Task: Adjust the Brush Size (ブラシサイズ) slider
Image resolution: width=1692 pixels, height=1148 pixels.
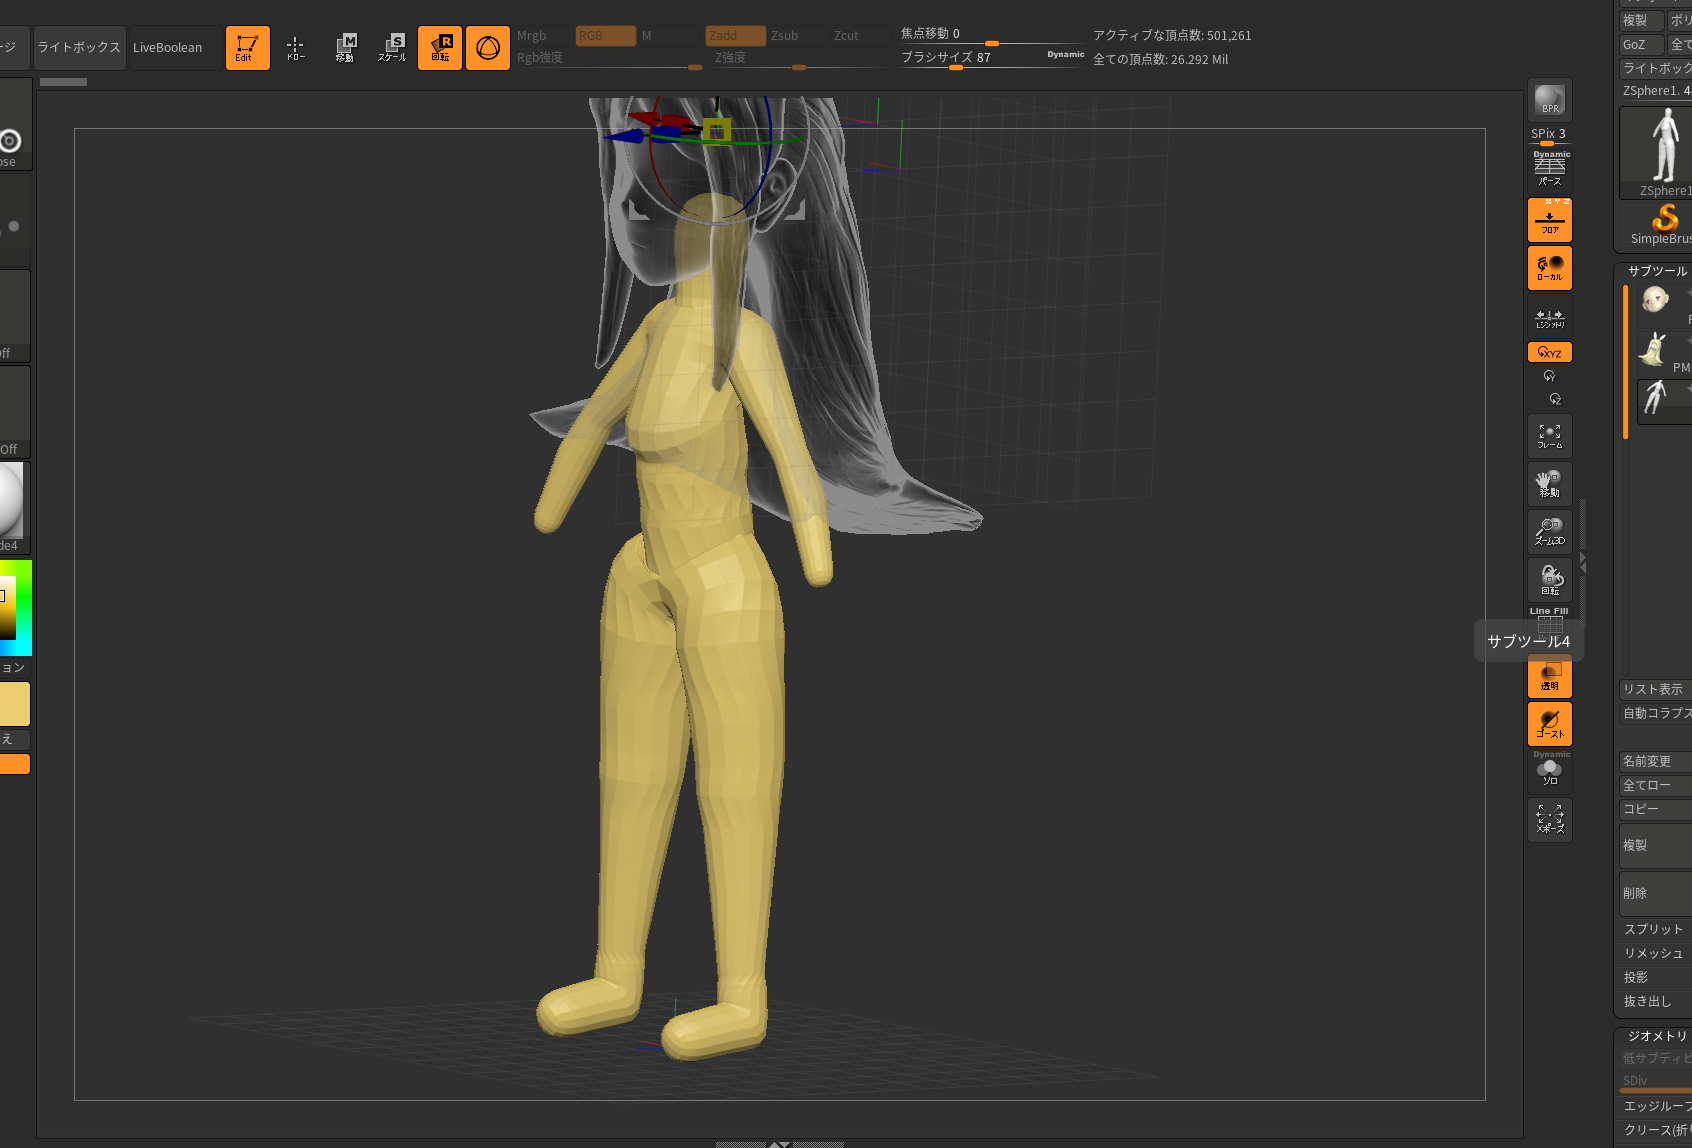Action: click(x=970, y=59)
